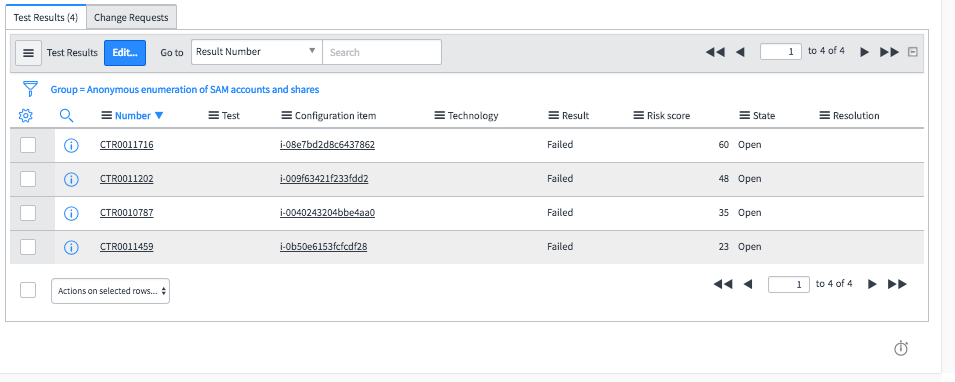Go to next page in top pagination
Viewport: 955px width, 382px height.
pyautogui.click(x=864, y=52)
